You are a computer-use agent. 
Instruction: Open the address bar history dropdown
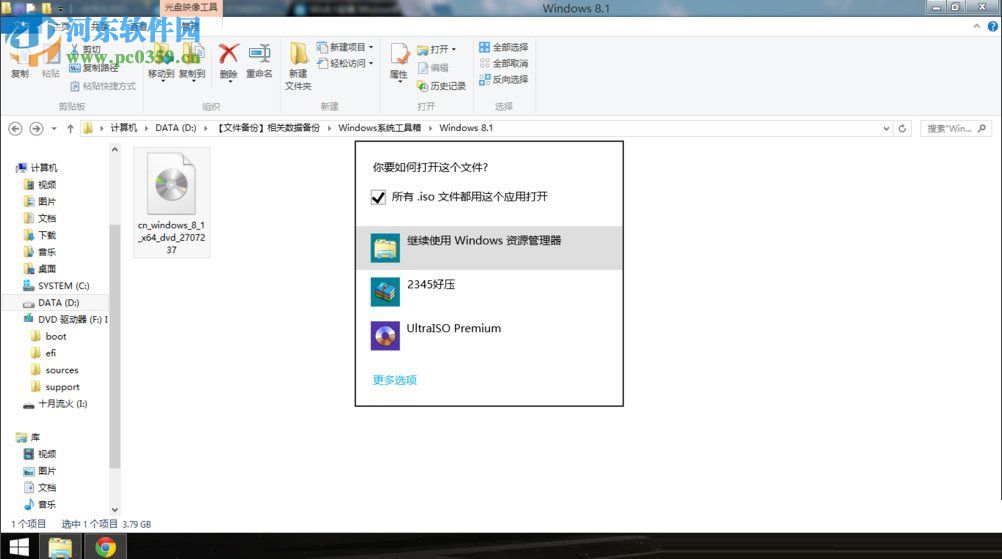click(x=886, y=128)
